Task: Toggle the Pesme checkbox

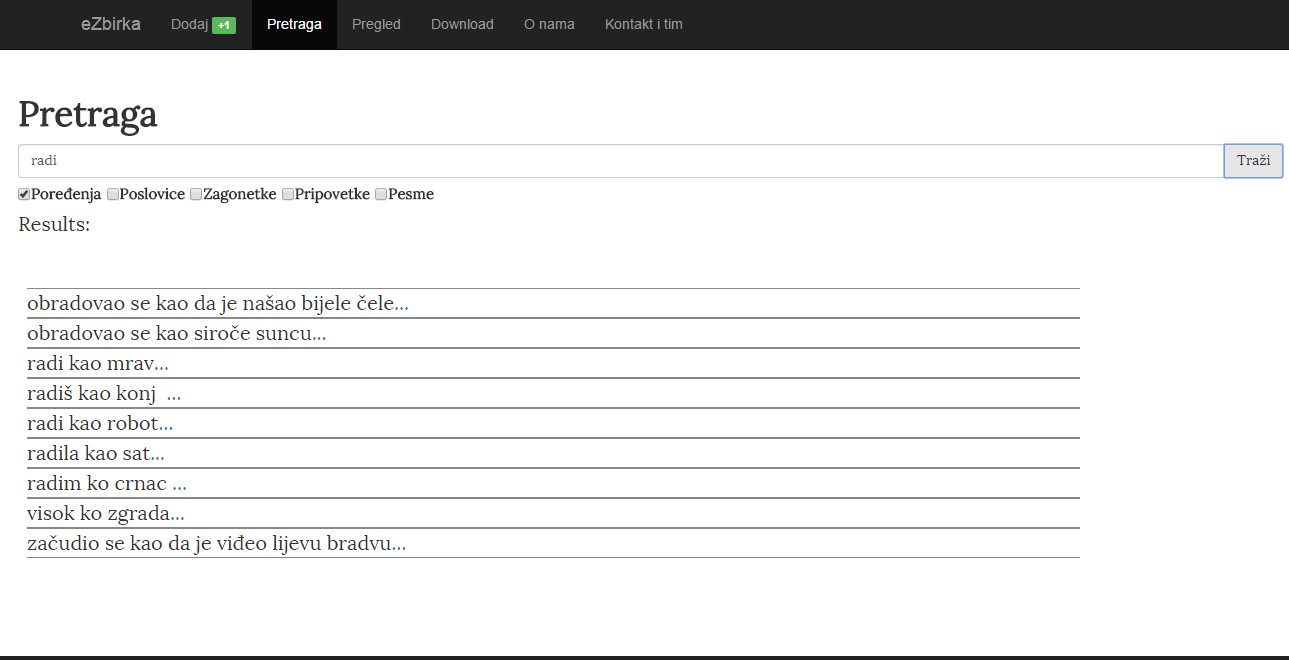Action: click(x=381, y=195)
